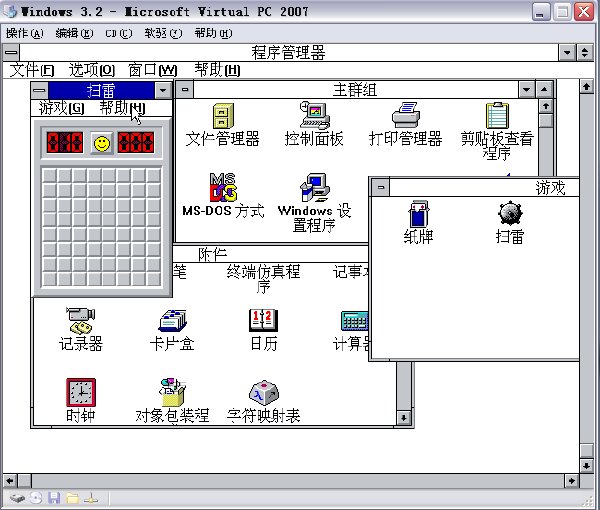Click outer vertical scrollbar thumb

(586, 451)
